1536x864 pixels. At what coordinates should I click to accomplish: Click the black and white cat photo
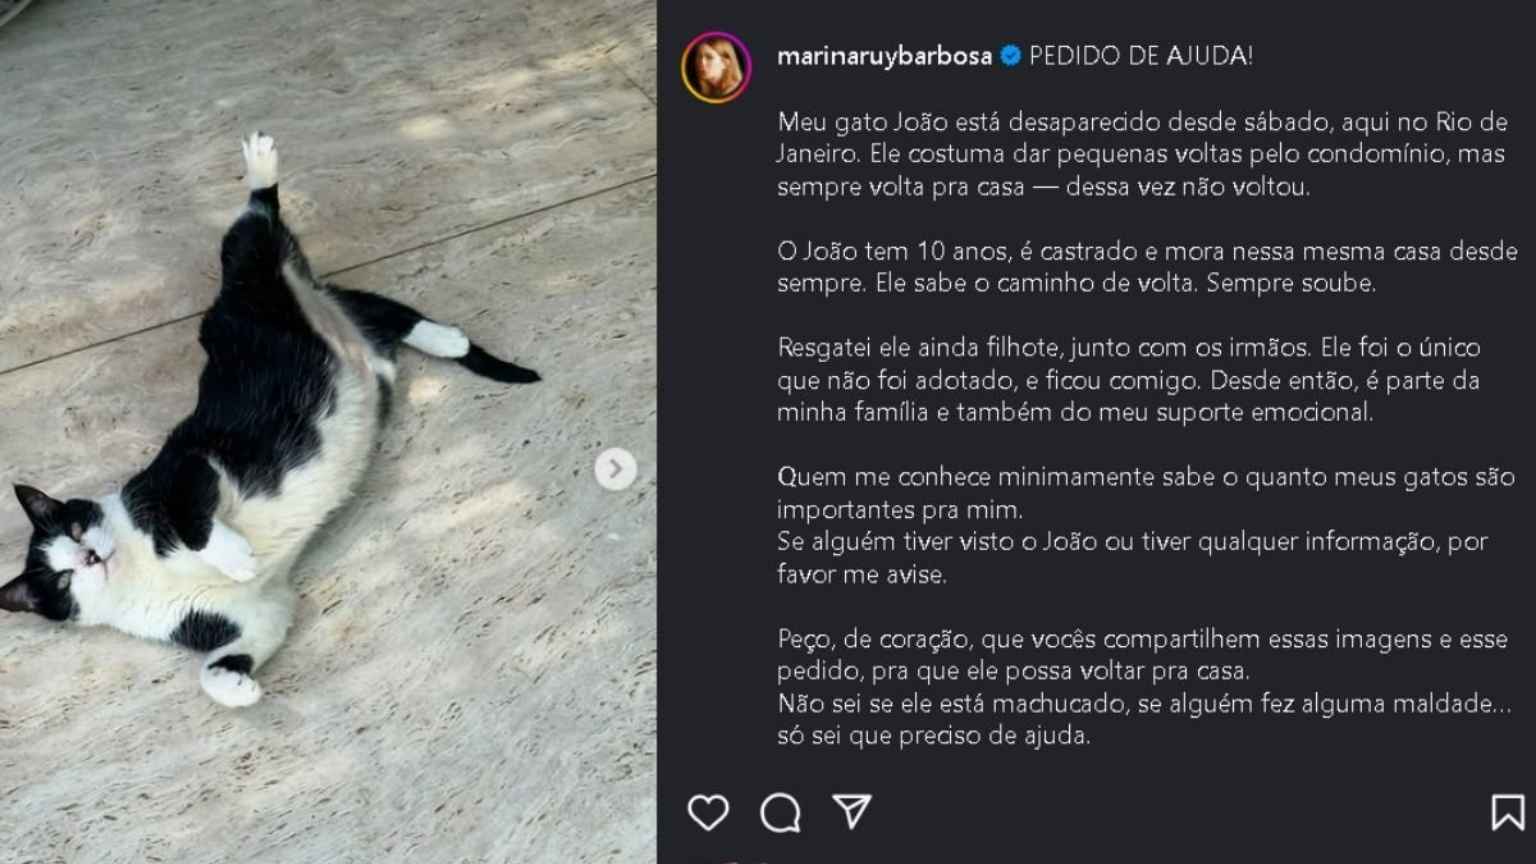click(328, 432)
